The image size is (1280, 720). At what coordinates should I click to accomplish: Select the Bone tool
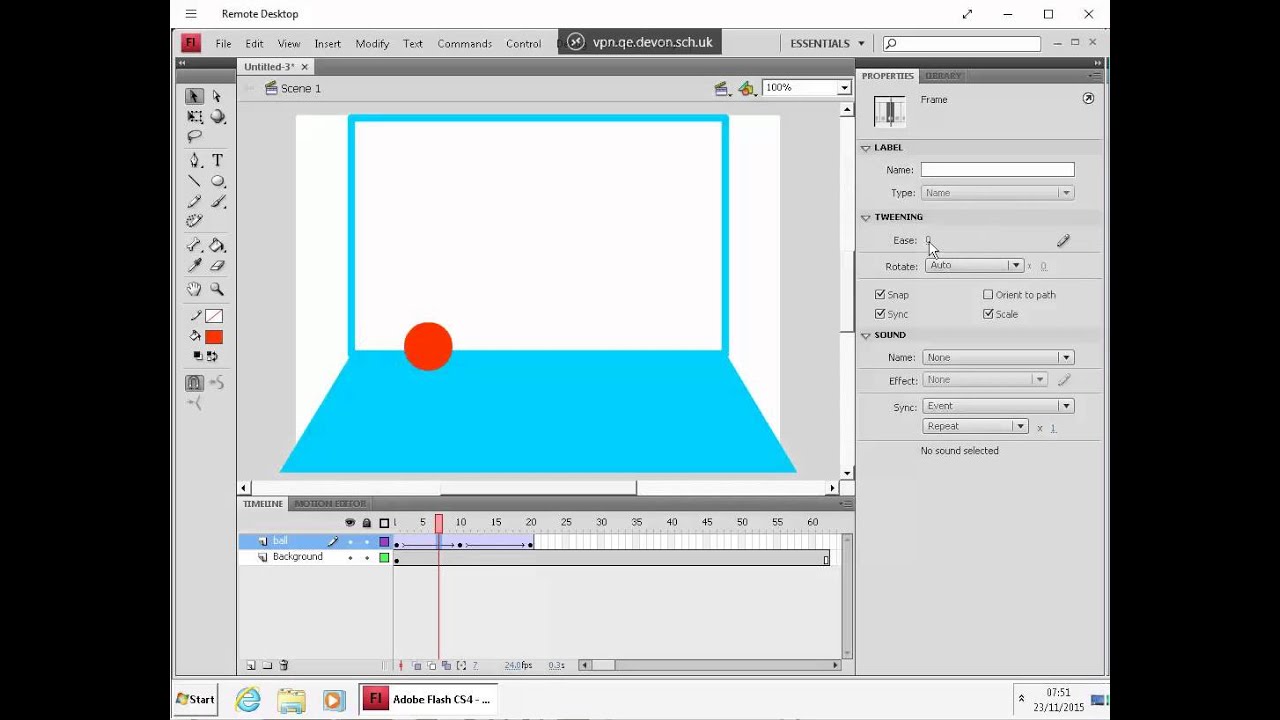194,245
